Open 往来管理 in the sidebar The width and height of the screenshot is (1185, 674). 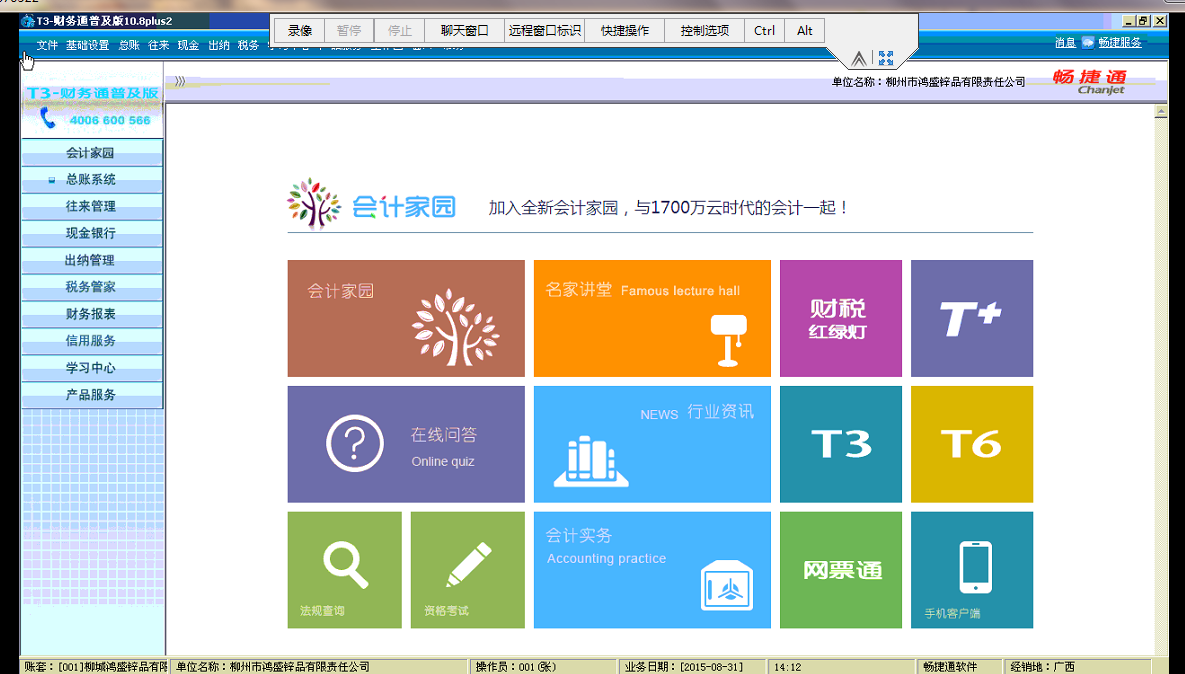[x=91, y=206]
